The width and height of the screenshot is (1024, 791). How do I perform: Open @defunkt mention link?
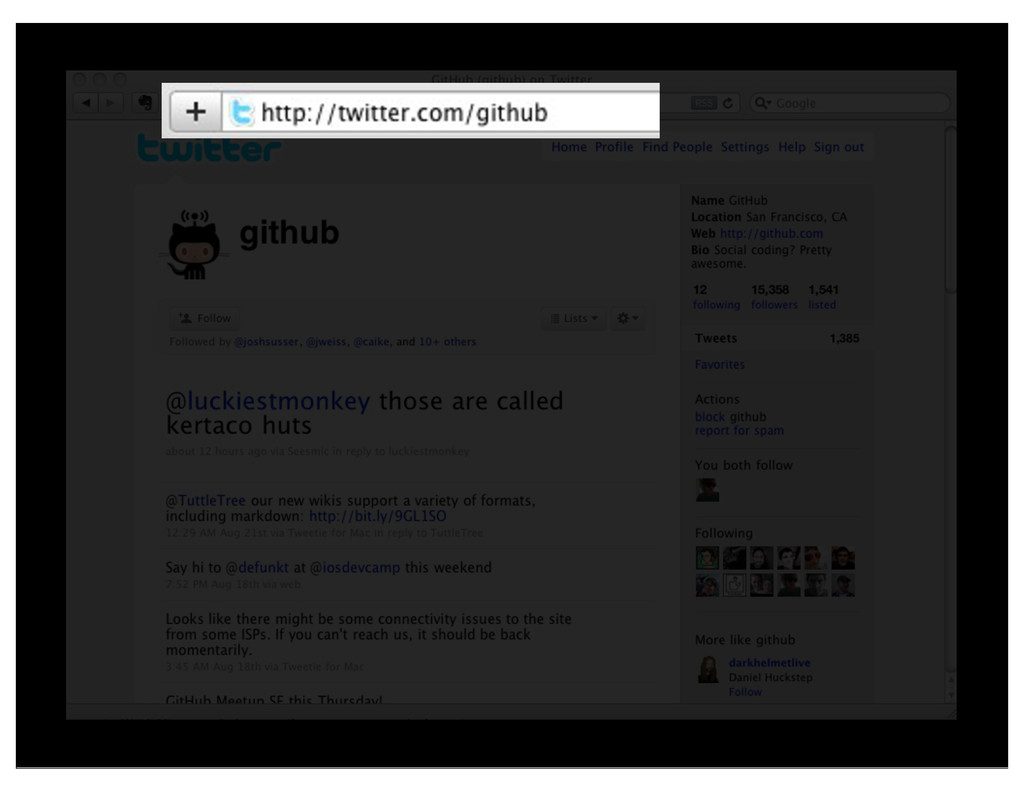point(257,568)
